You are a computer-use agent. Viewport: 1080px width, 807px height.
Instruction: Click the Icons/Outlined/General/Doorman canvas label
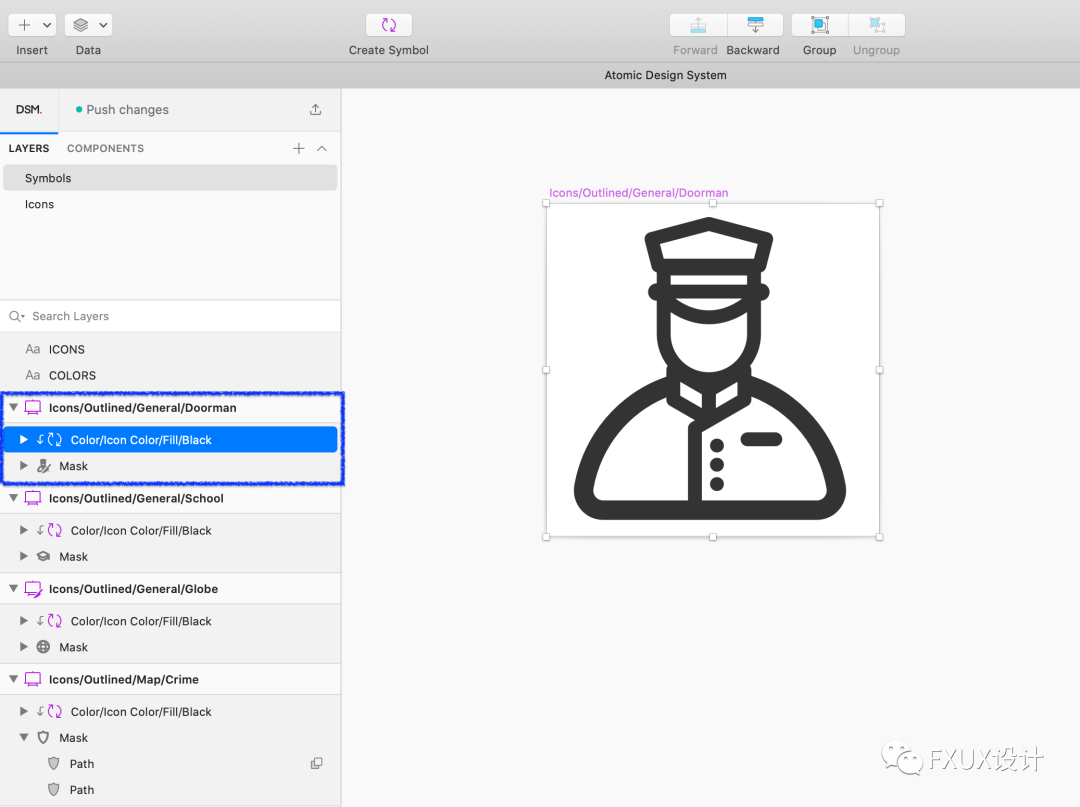[638, 193]
